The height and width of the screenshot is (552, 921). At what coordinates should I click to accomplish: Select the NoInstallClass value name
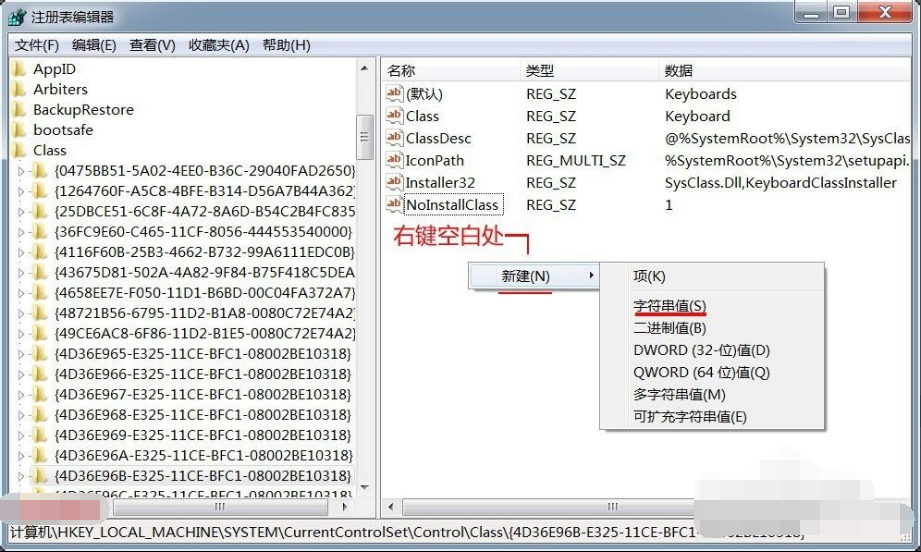[x=452, y=205]
